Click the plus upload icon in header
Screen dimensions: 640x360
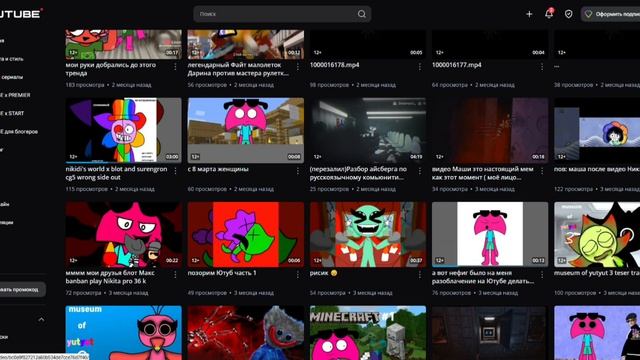529,14
